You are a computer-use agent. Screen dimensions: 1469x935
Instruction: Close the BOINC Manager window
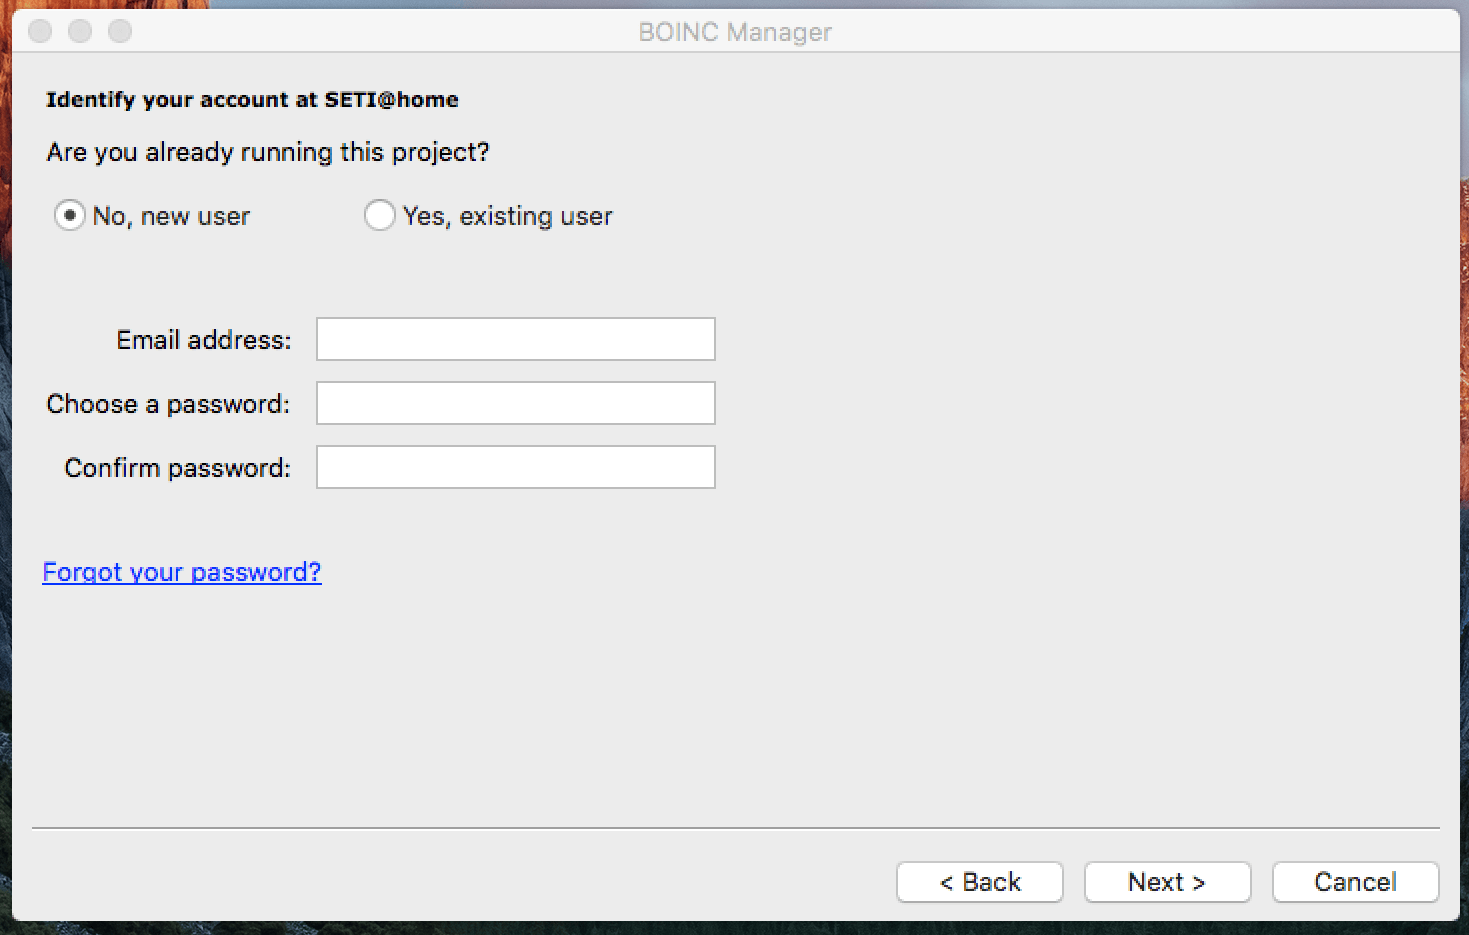(x=40, y=31)
